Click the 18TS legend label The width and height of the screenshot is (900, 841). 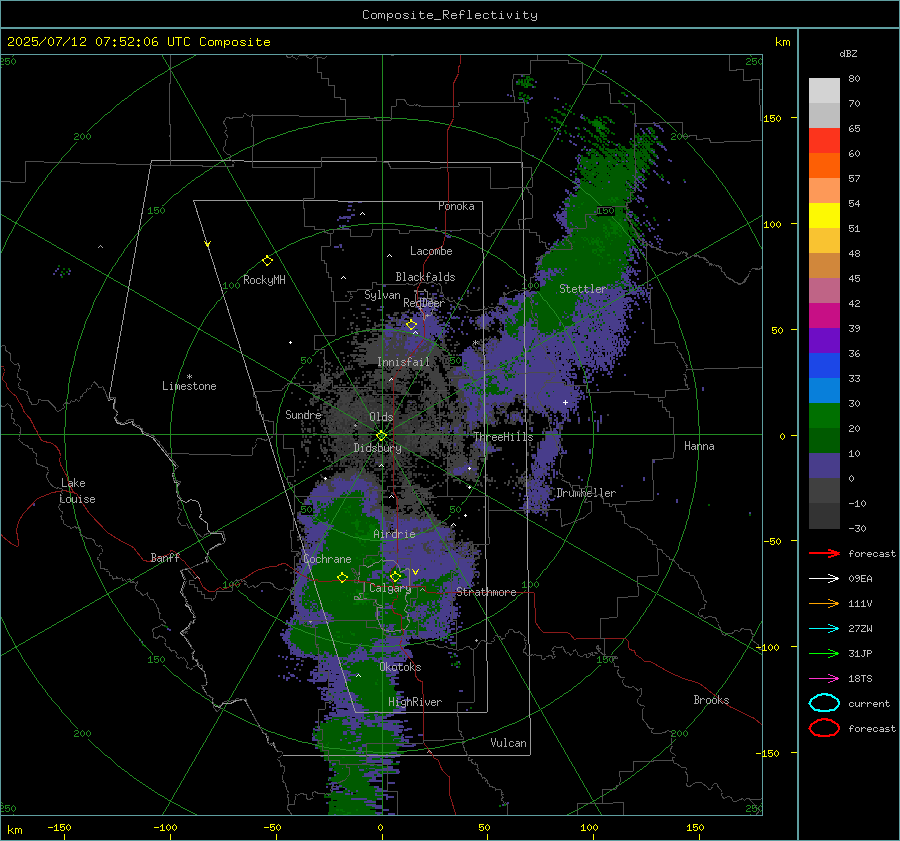[860, 679]
